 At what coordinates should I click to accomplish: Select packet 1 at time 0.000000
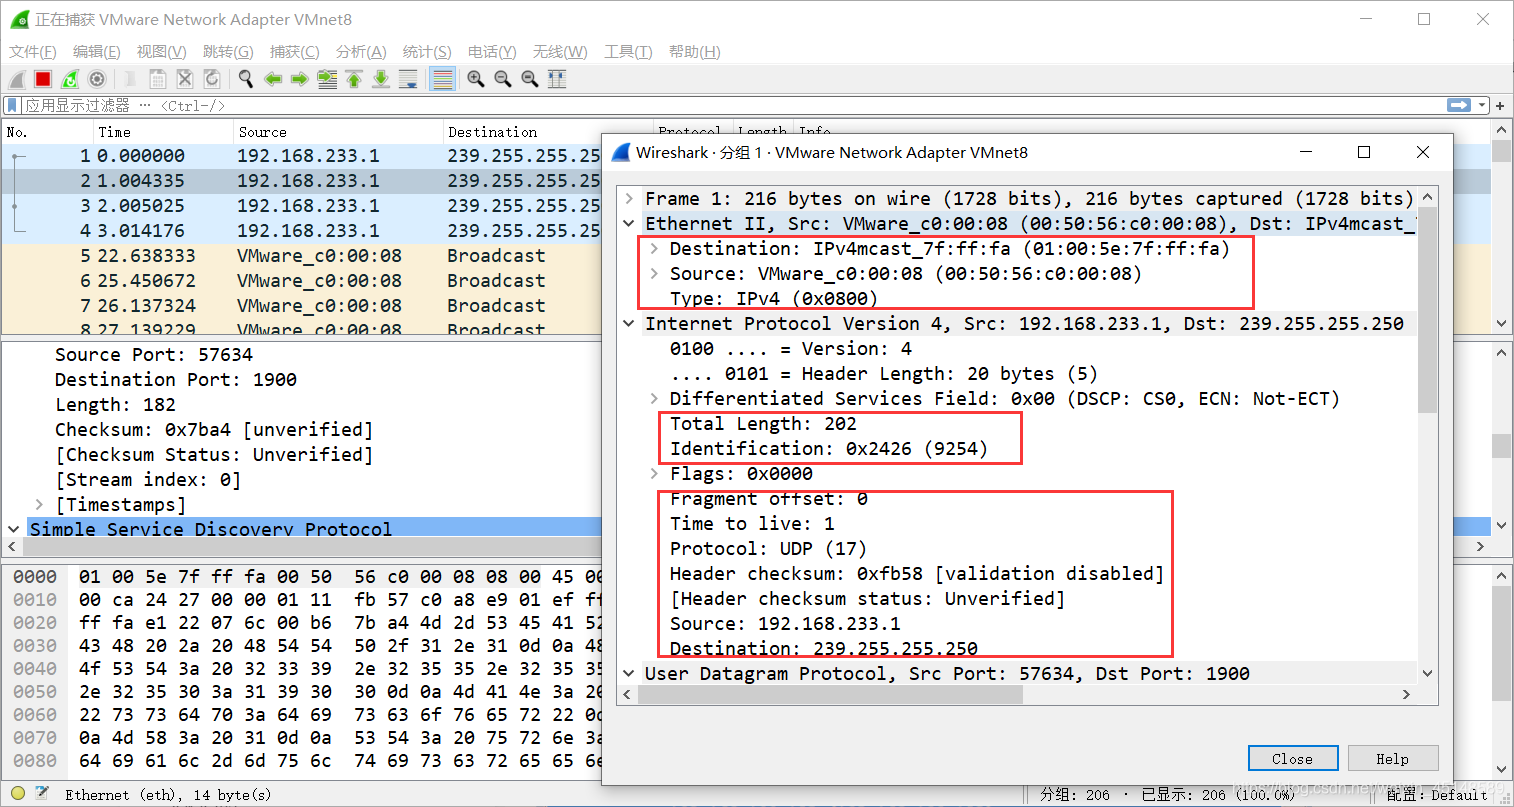pyautogui.click(x=301, y=156)
